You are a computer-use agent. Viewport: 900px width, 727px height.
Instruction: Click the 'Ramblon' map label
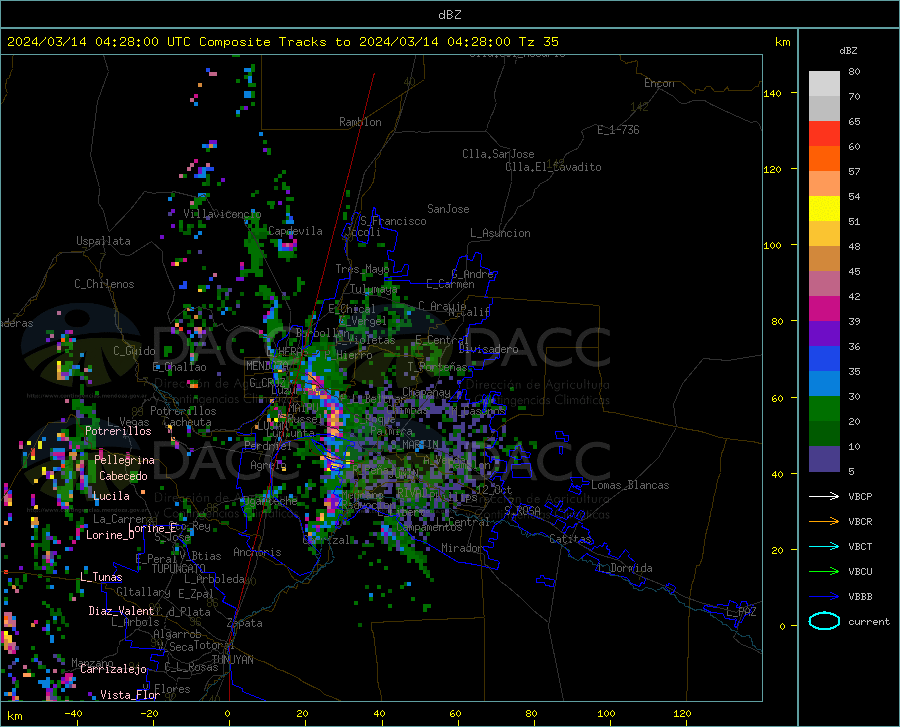coord(360,122)
